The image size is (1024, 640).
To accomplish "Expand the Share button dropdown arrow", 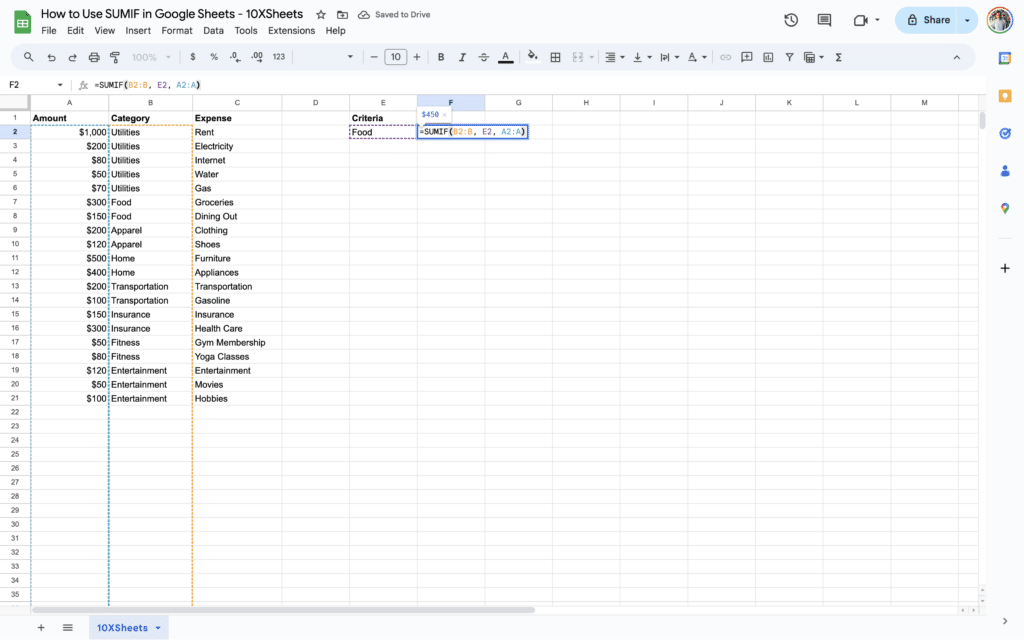I will click(966, 19).
